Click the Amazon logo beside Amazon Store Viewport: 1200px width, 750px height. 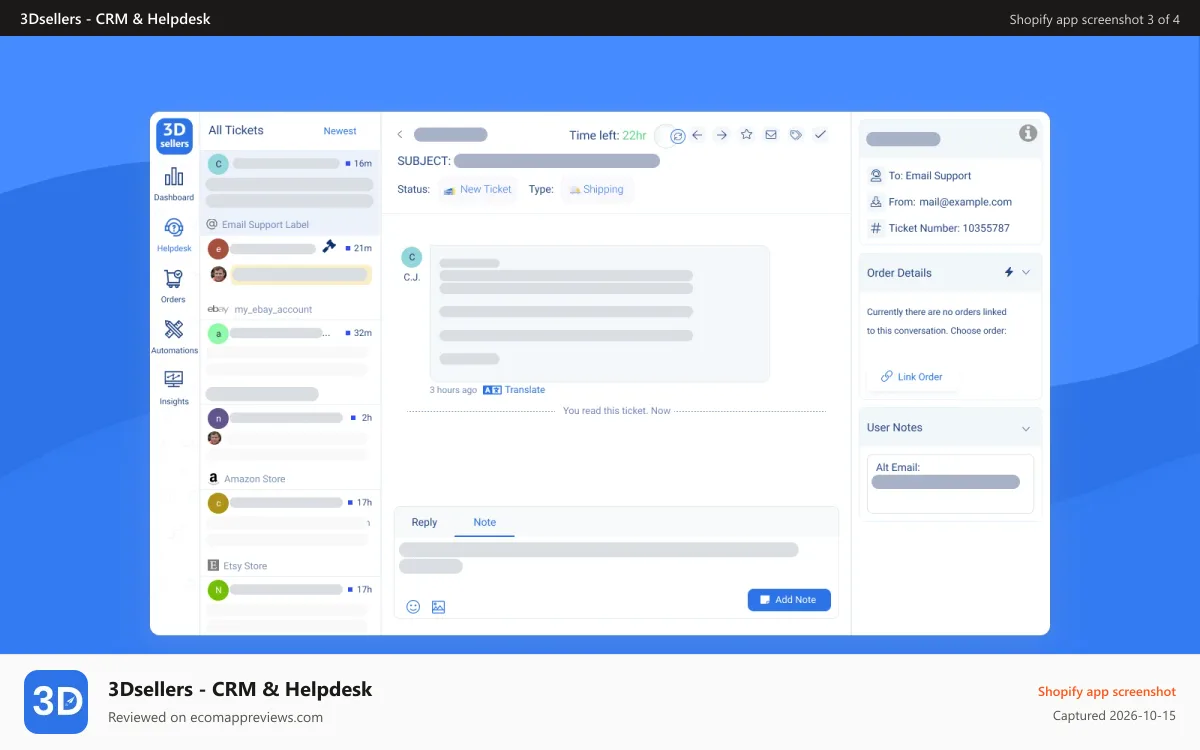214,479
